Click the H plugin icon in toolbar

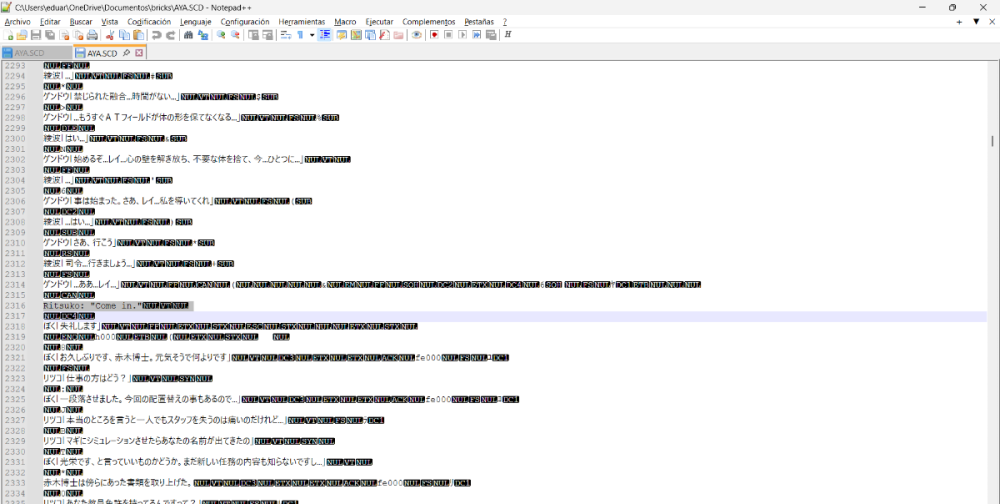pos(508,34)
